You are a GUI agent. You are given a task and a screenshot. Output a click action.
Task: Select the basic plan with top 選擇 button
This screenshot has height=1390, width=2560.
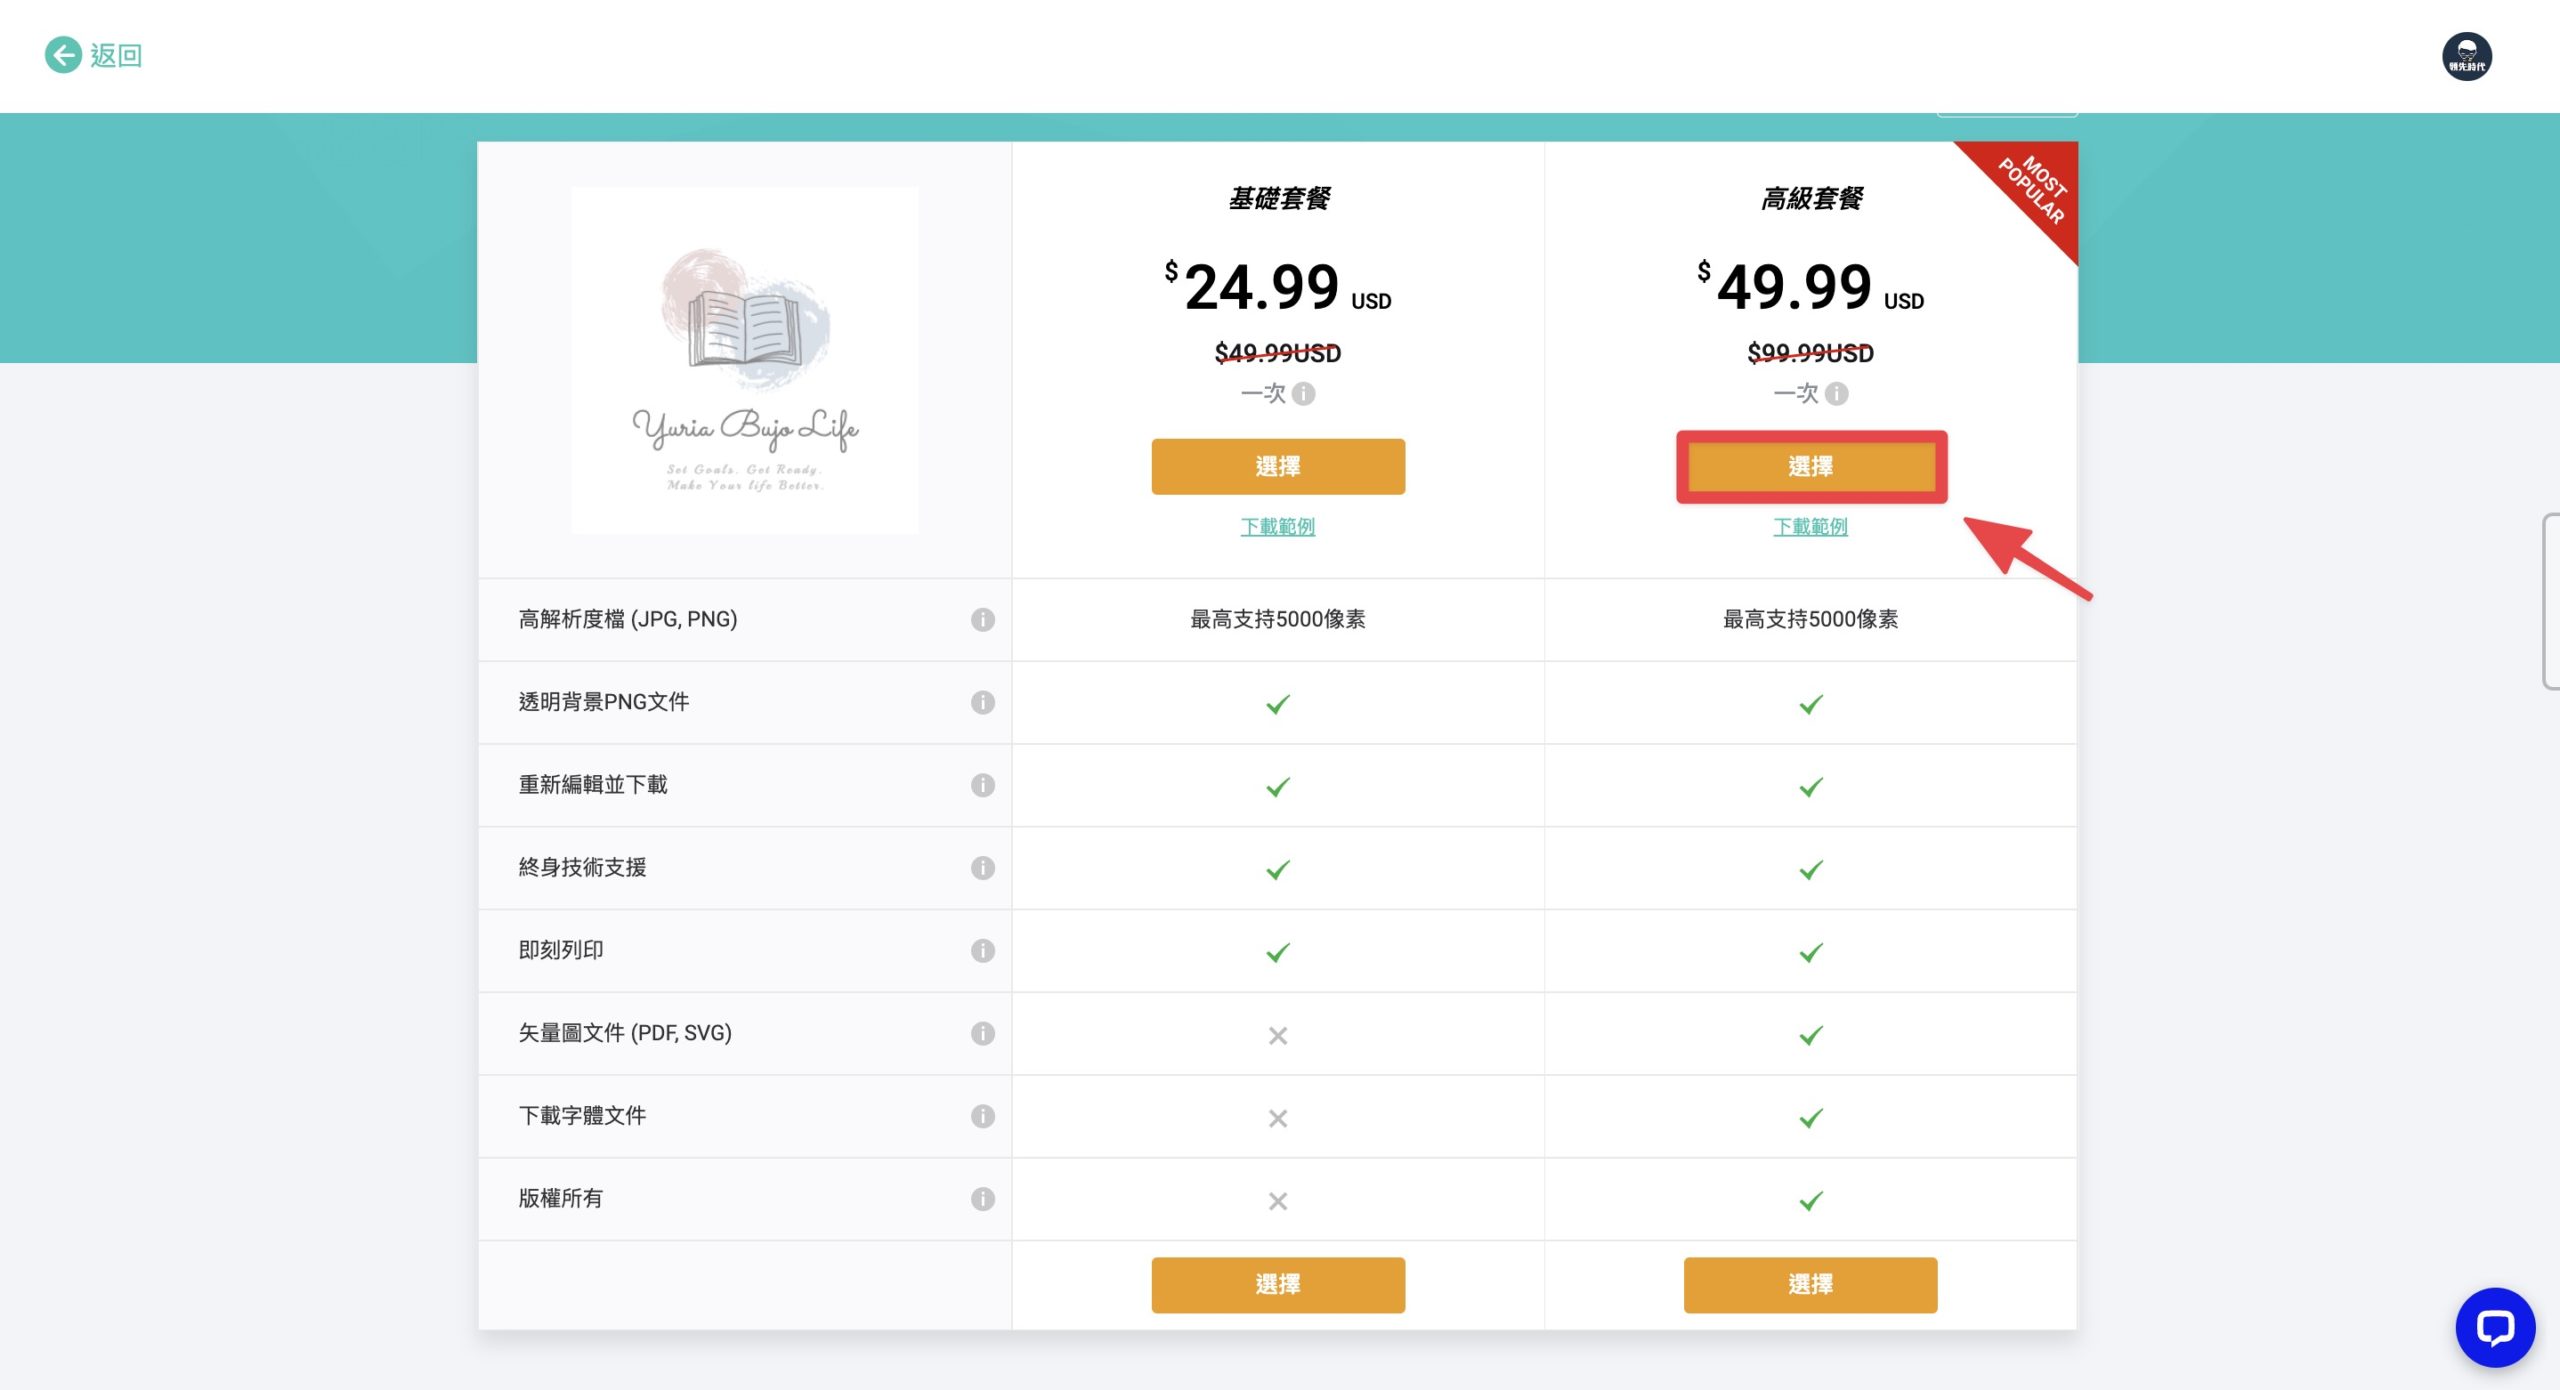1278,466
